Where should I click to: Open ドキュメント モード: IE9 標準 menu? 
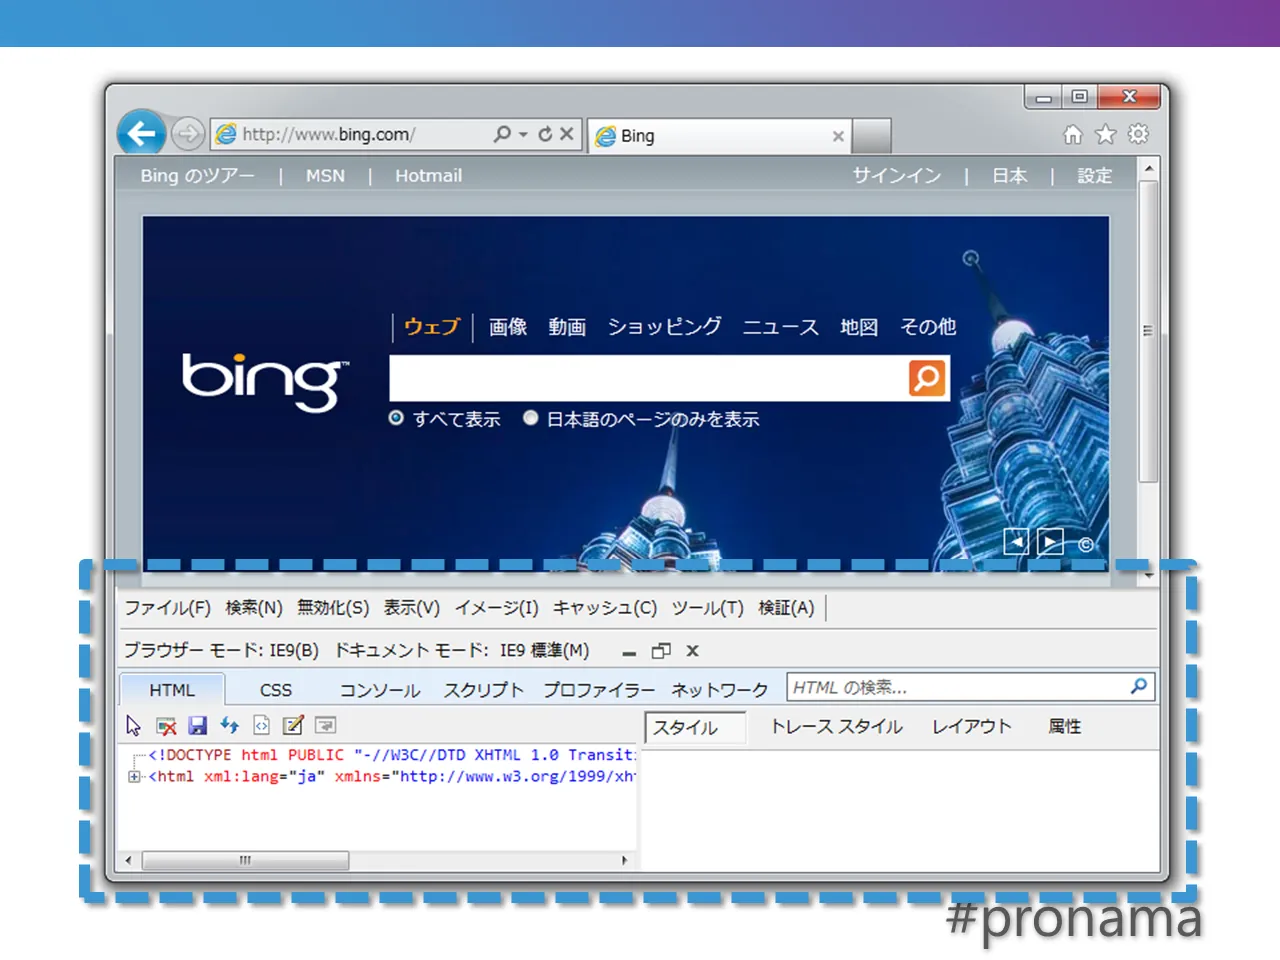(462, 650)
